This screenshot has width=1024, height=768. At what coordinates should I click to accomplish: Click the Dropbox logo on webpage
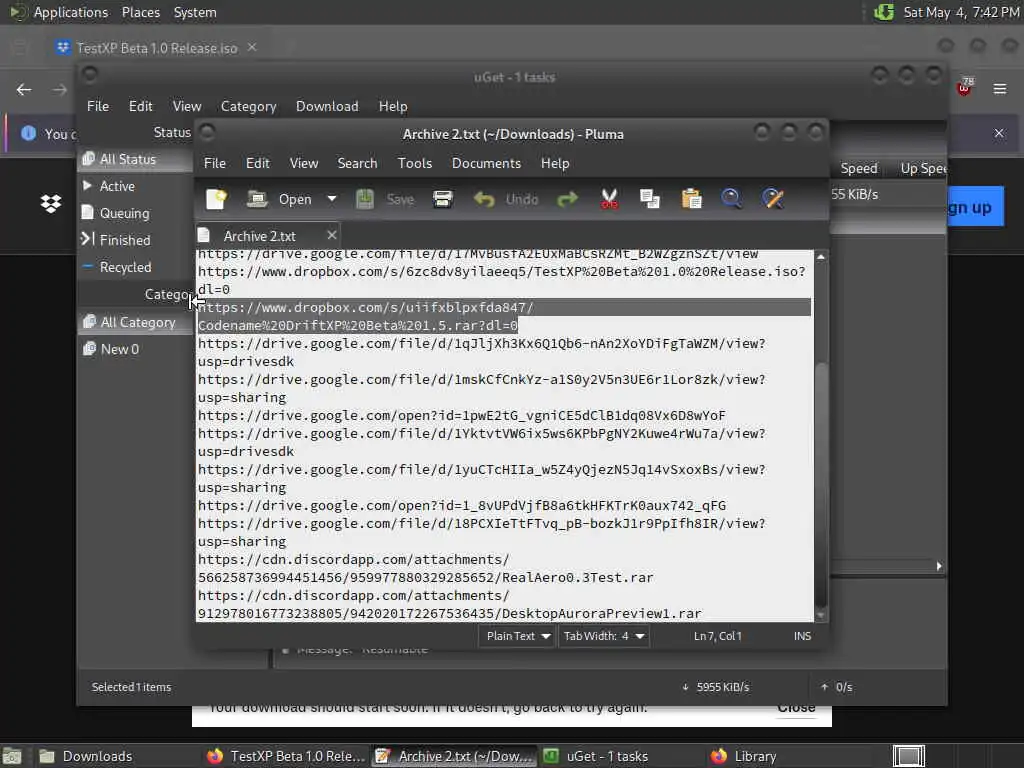point(51,204)
